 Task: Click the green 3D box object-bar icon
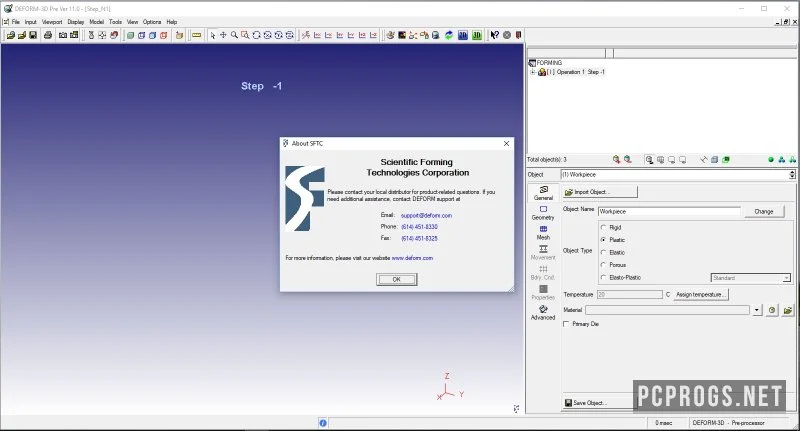726,160
